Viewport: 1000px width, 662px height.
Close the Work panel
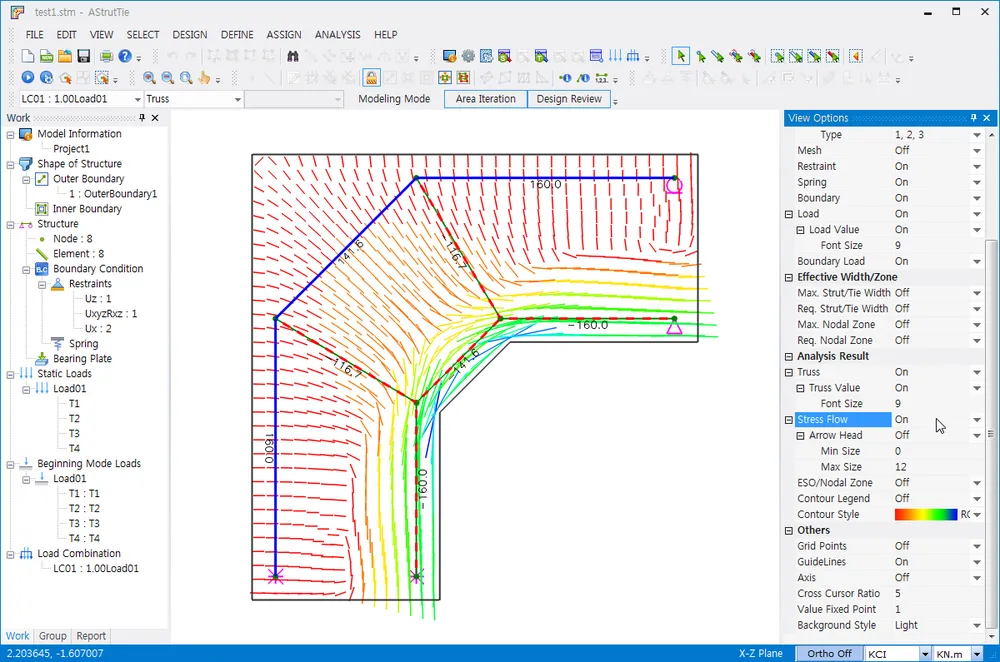(x=155, y=117)
